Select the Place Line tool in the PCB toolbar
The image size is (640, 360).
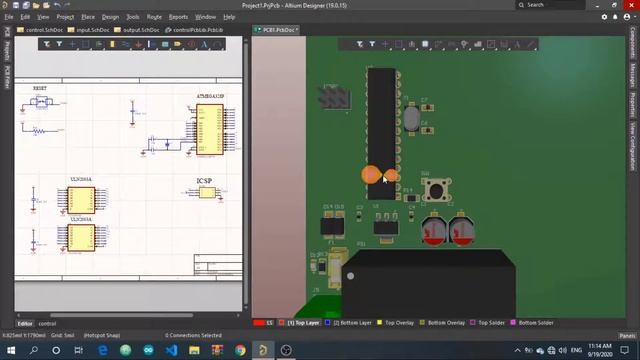tap(531, 44)
